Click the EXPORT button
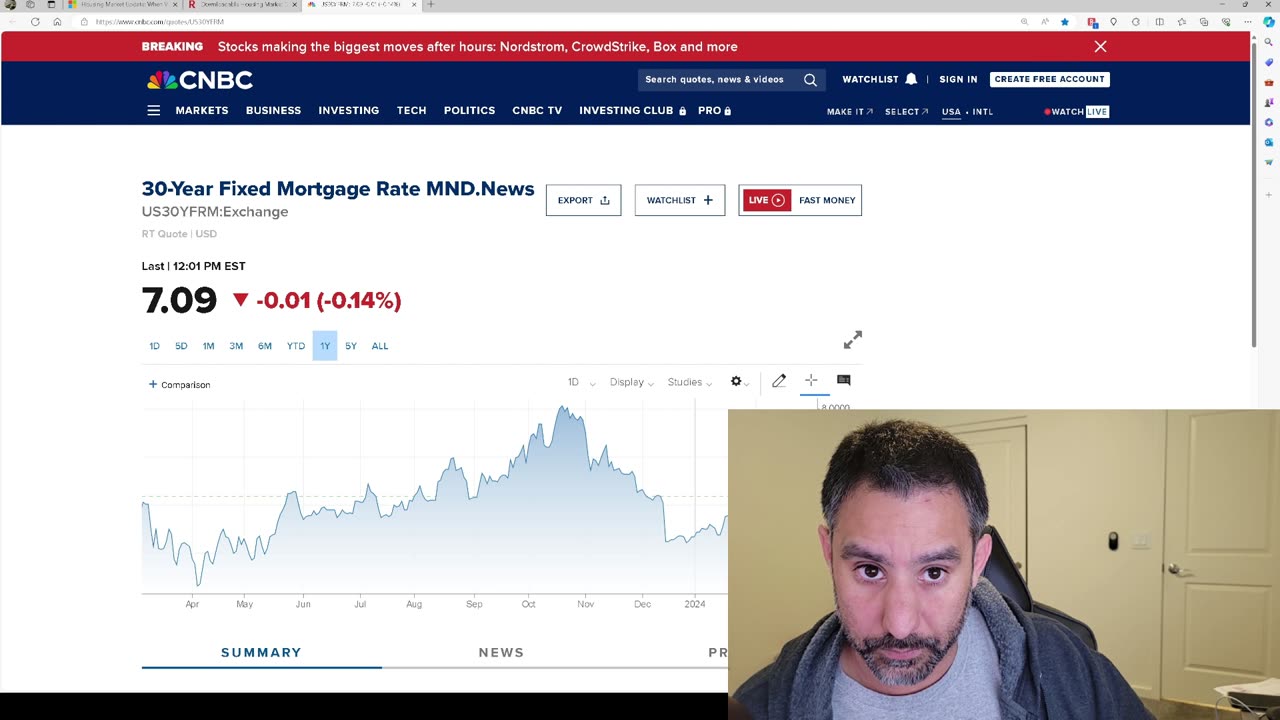1280x720 pixels. [583, 200]
